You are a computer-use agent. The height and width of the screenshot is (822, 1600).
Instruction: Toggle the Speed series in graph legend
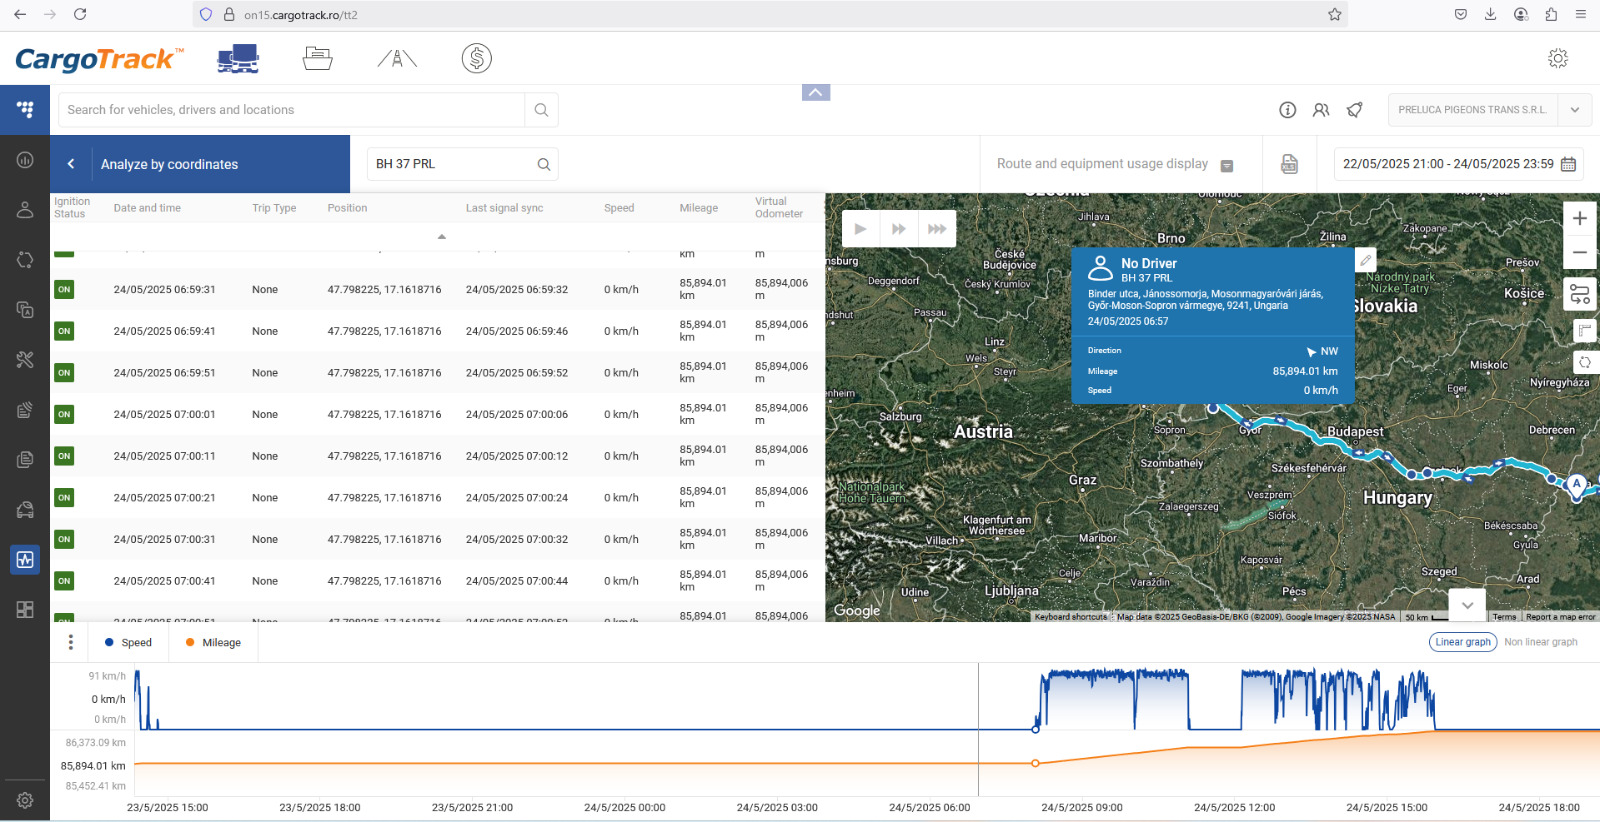128,643
